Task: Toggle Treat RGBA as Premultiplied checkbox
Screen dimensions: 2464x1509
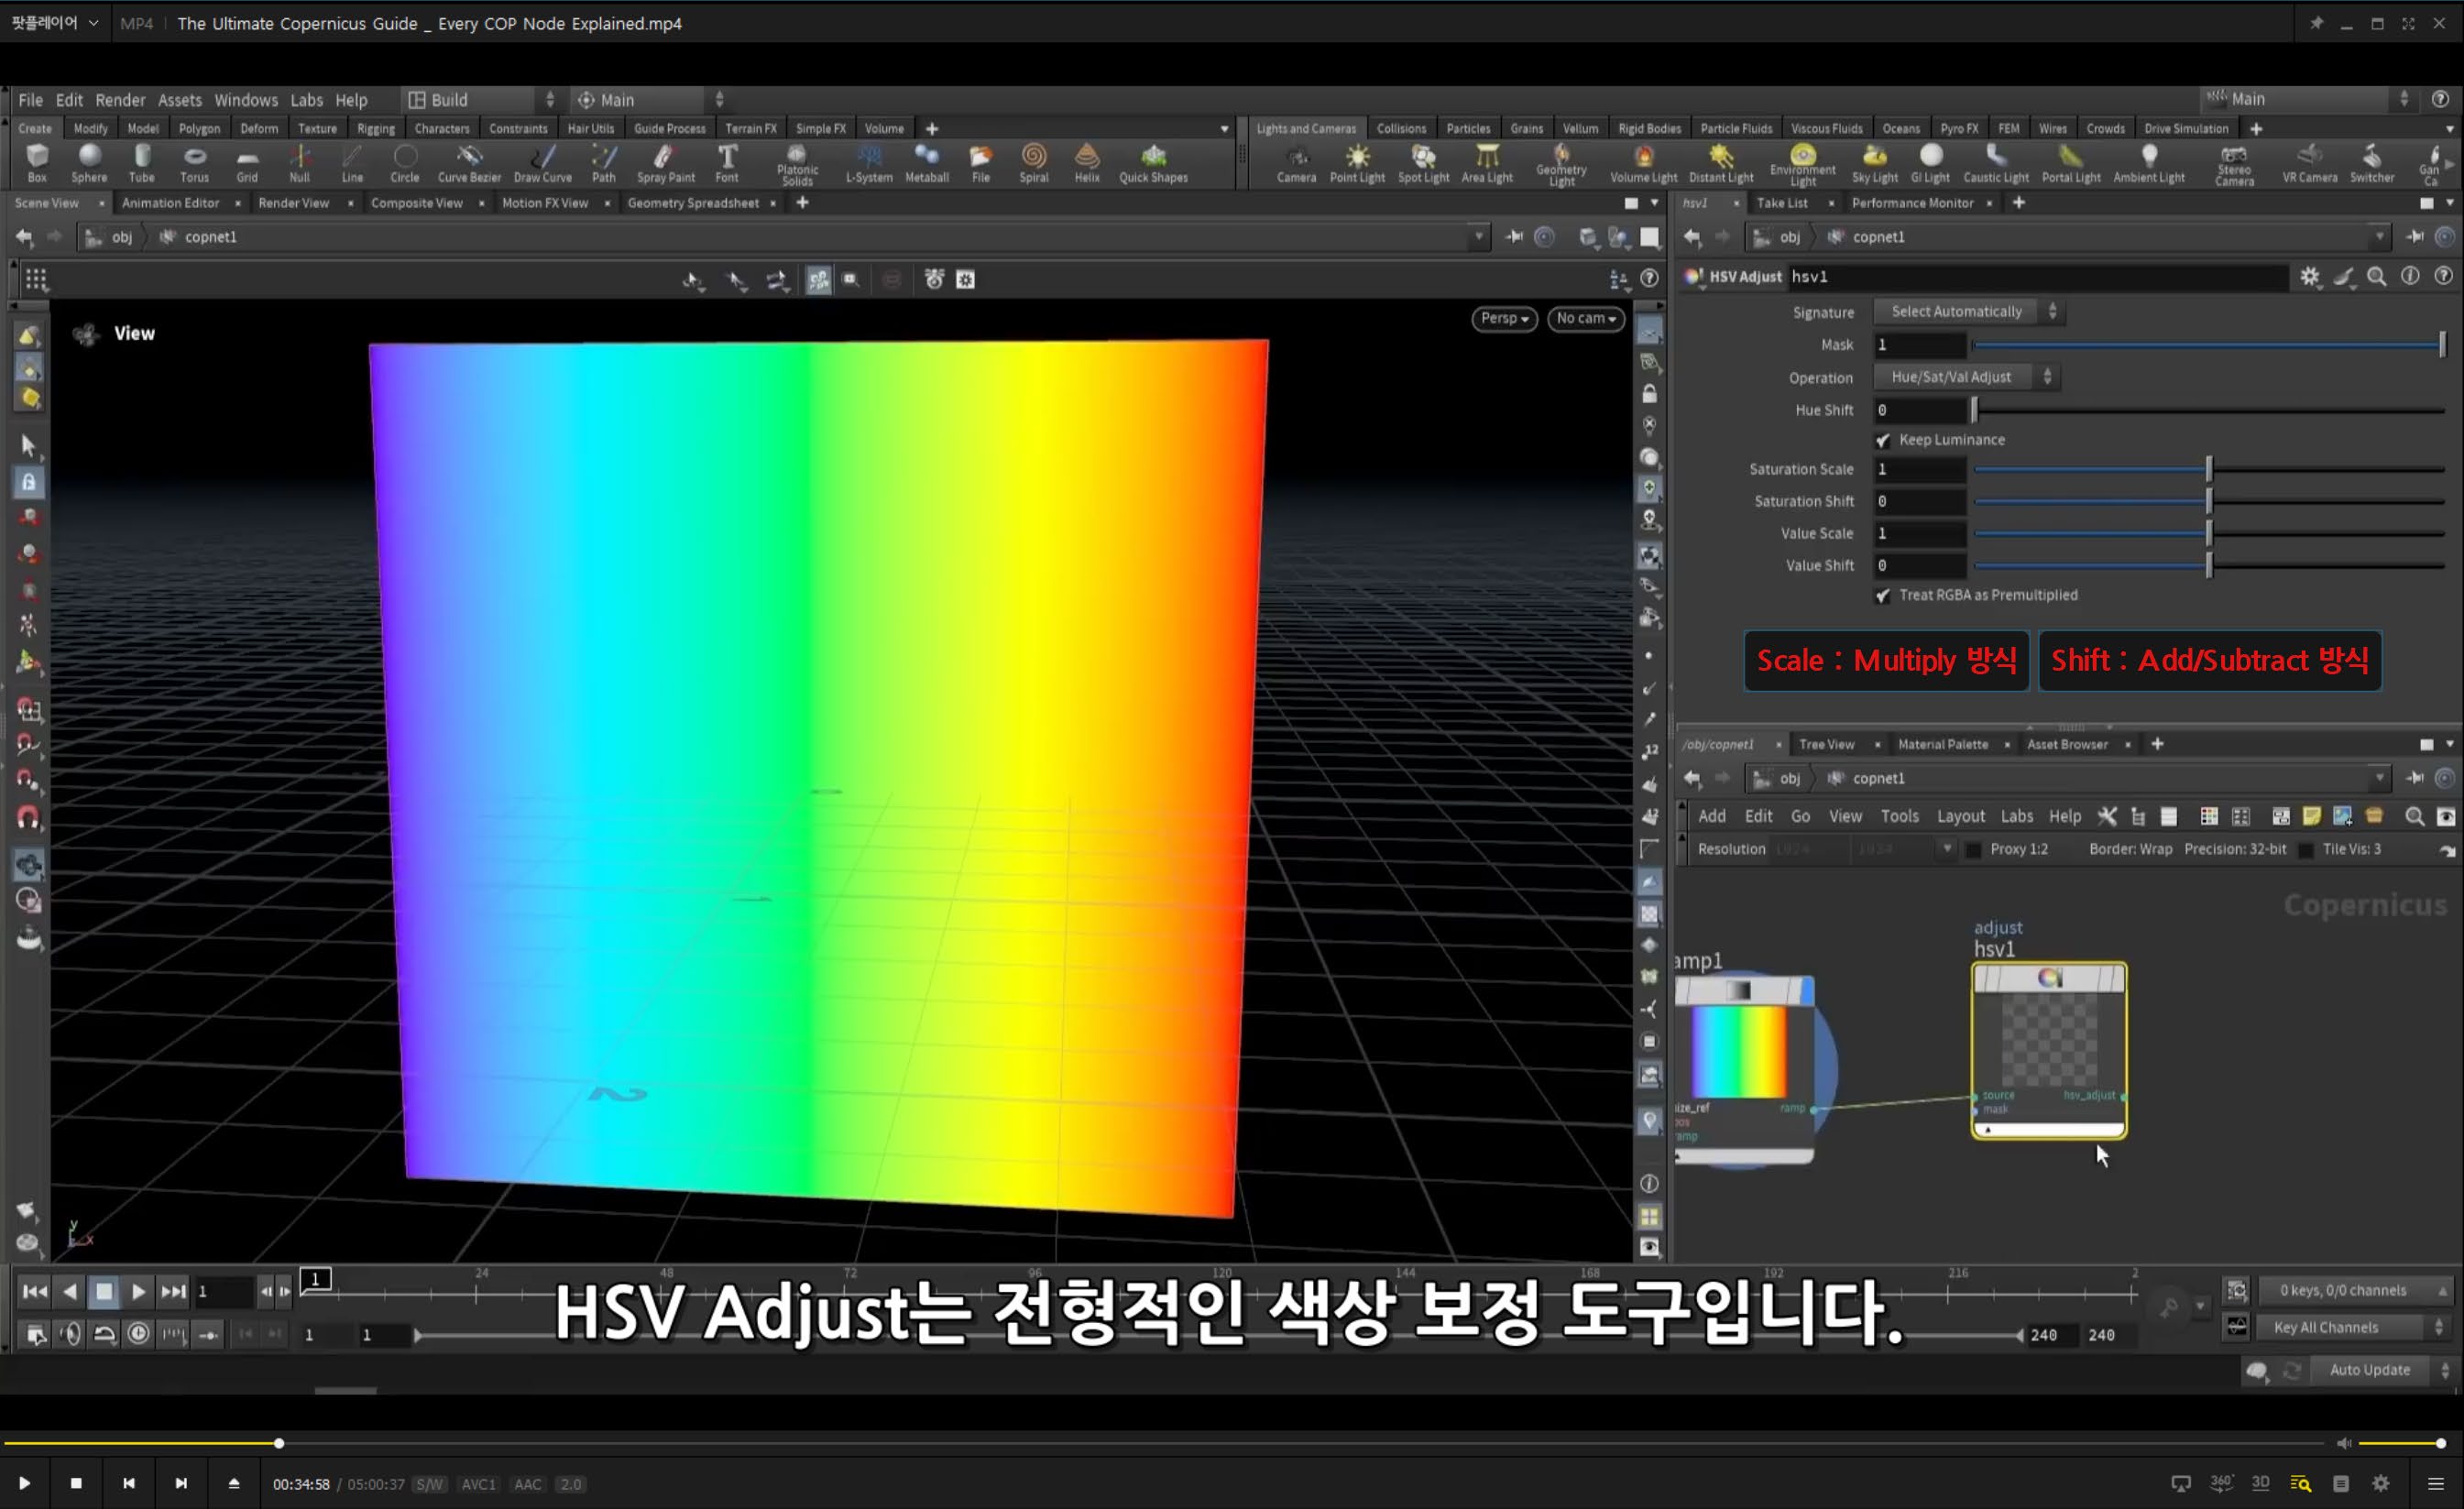Action: pyautogui.click(x=1883, y=595)
